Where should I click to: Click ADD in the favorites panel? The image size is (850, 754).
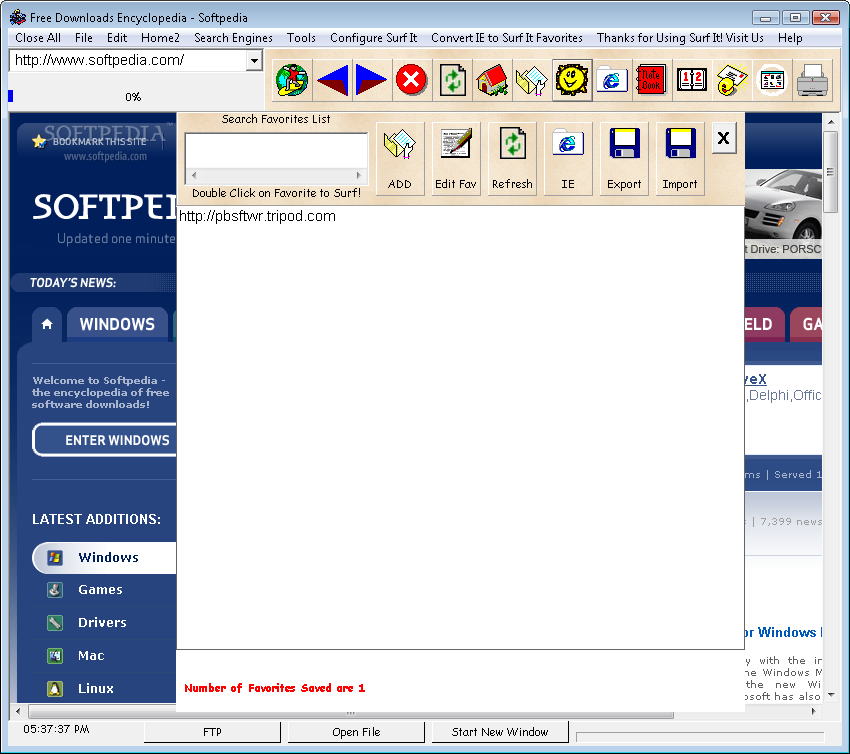point(400,158)
